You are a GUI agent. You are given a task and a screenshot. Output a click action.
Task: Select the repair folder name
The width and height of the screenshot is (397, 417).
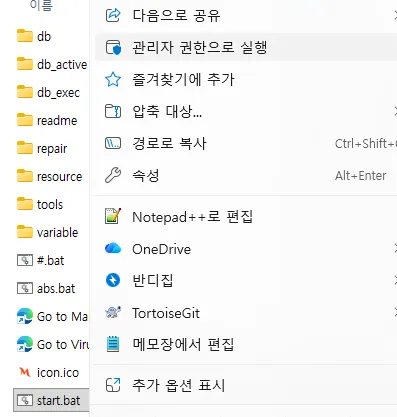[x=52, y=149]
